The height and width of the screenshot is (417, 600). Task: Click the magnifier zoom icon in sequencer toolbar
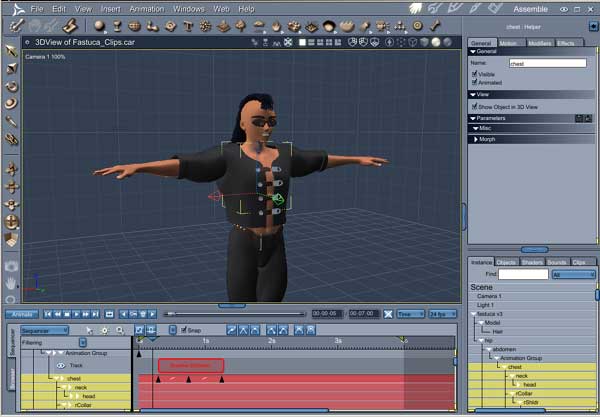click(120, 329)
